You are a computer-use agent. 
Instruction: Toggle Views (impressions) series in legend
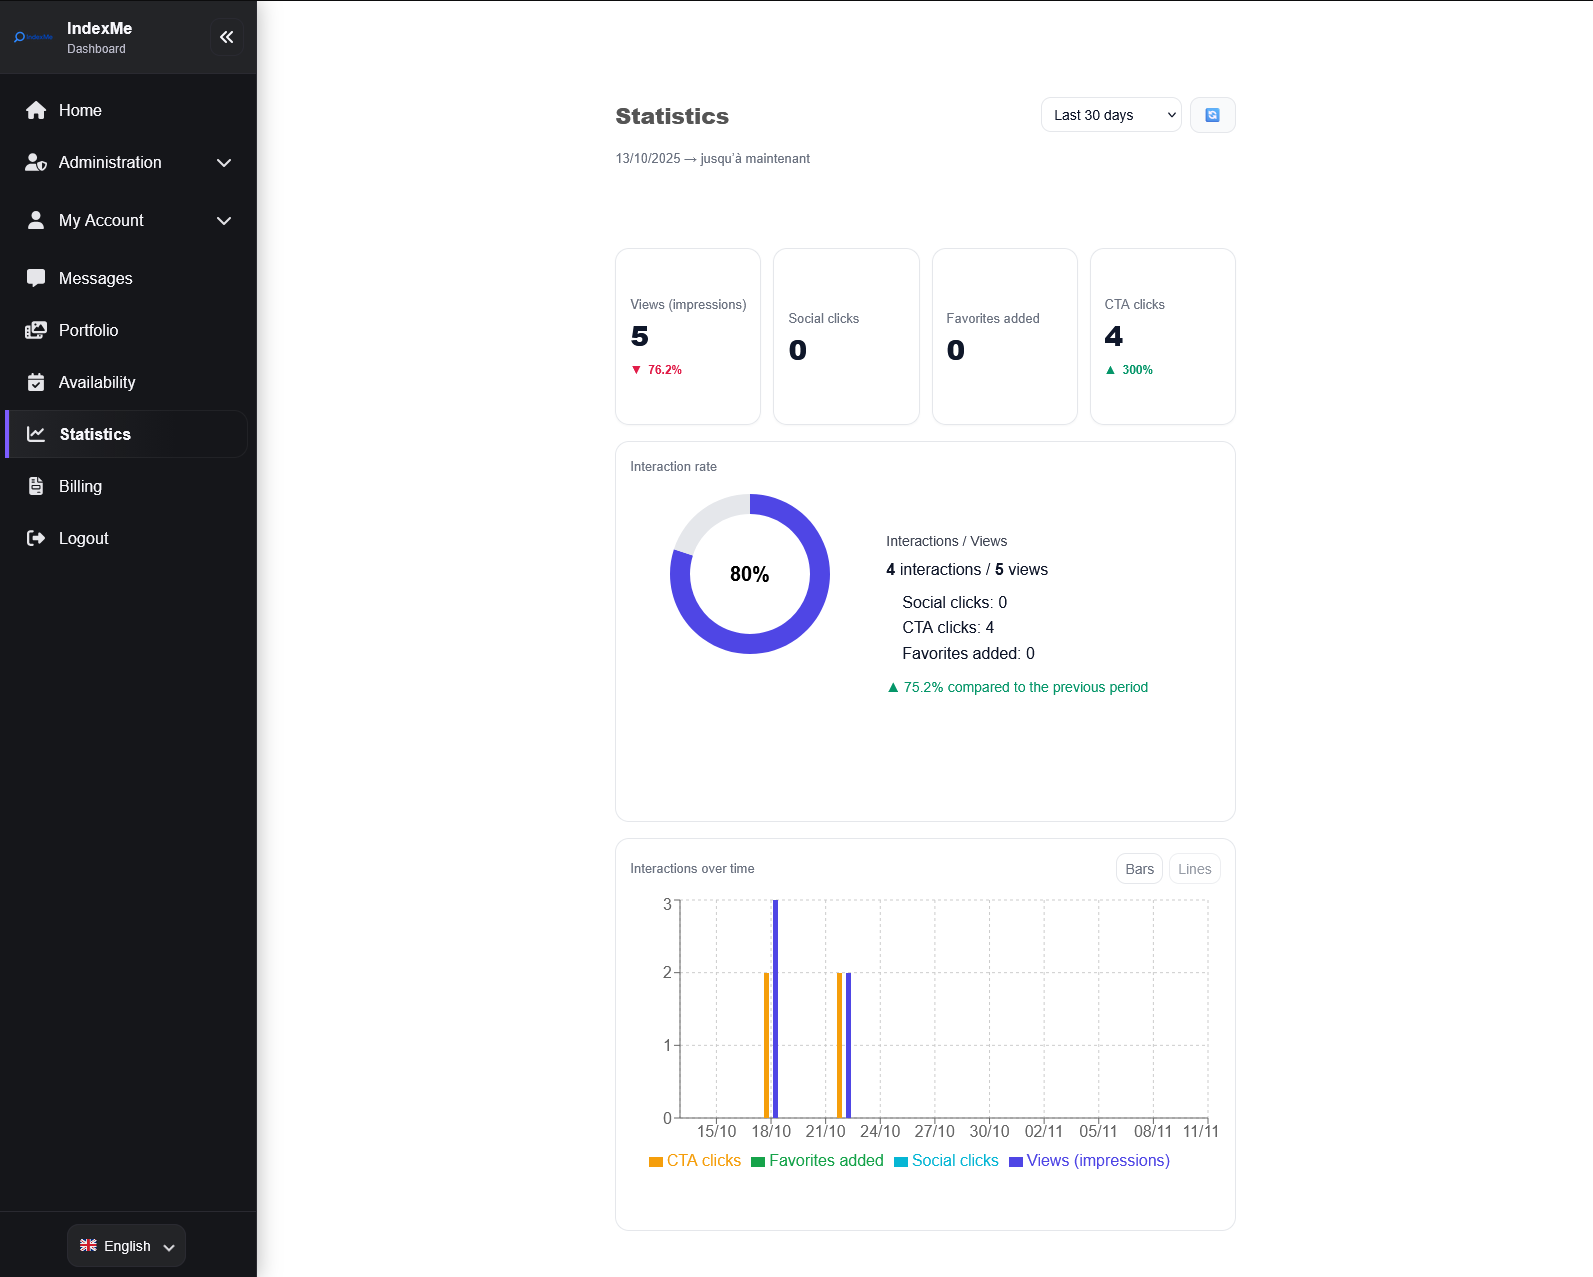(x=1089, y=1161)
